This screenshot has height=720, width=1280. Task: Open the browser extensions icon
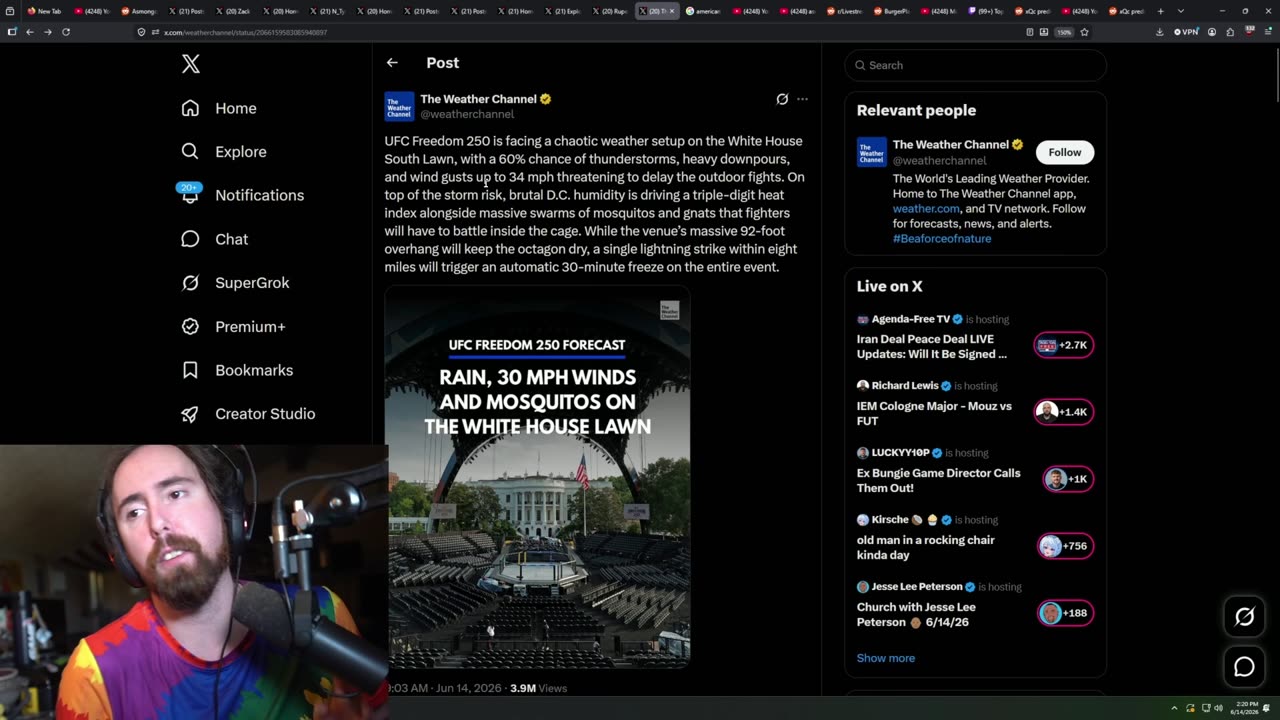click(1230, 32)
